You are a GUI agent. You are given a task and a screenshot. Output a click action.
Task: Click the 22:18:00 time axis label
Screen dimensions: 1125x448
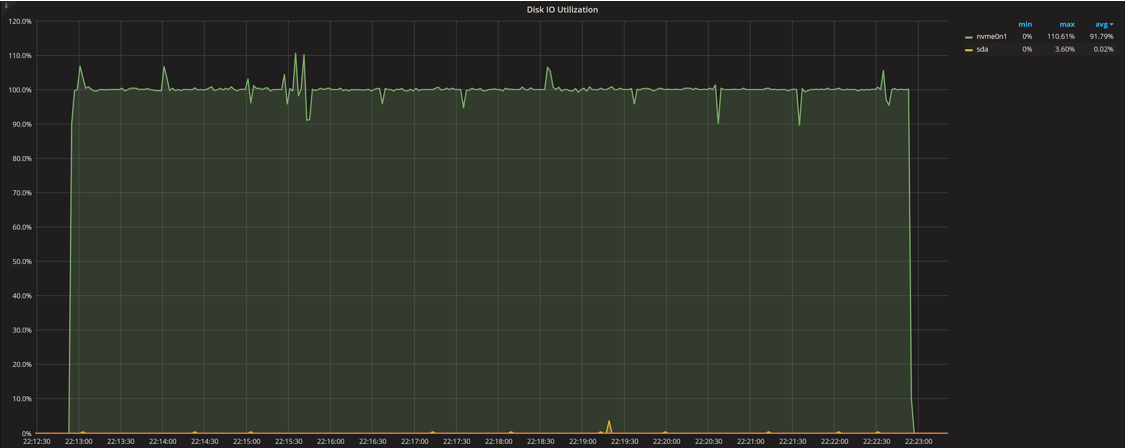(497, 441)
